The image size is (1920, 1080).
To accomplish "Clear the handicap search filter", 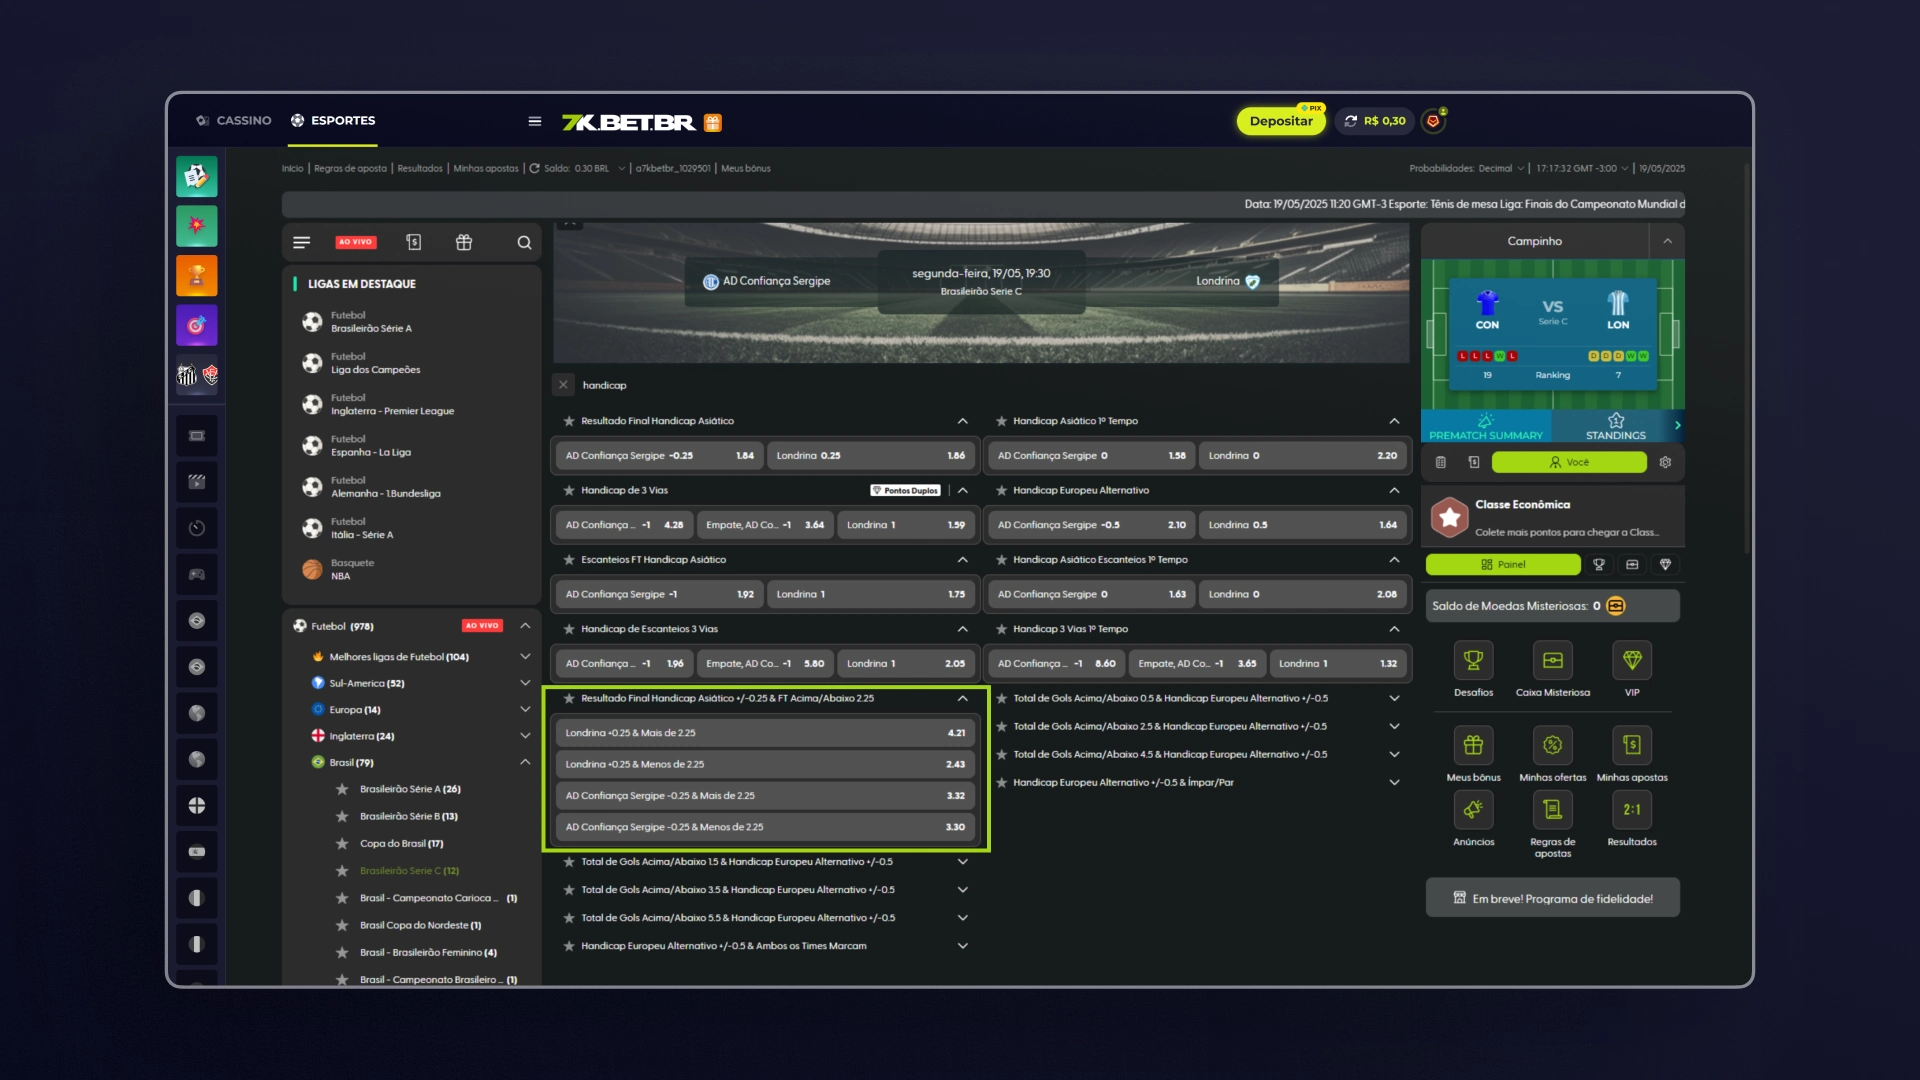I will pyautogui.click(x=563, y=385).
